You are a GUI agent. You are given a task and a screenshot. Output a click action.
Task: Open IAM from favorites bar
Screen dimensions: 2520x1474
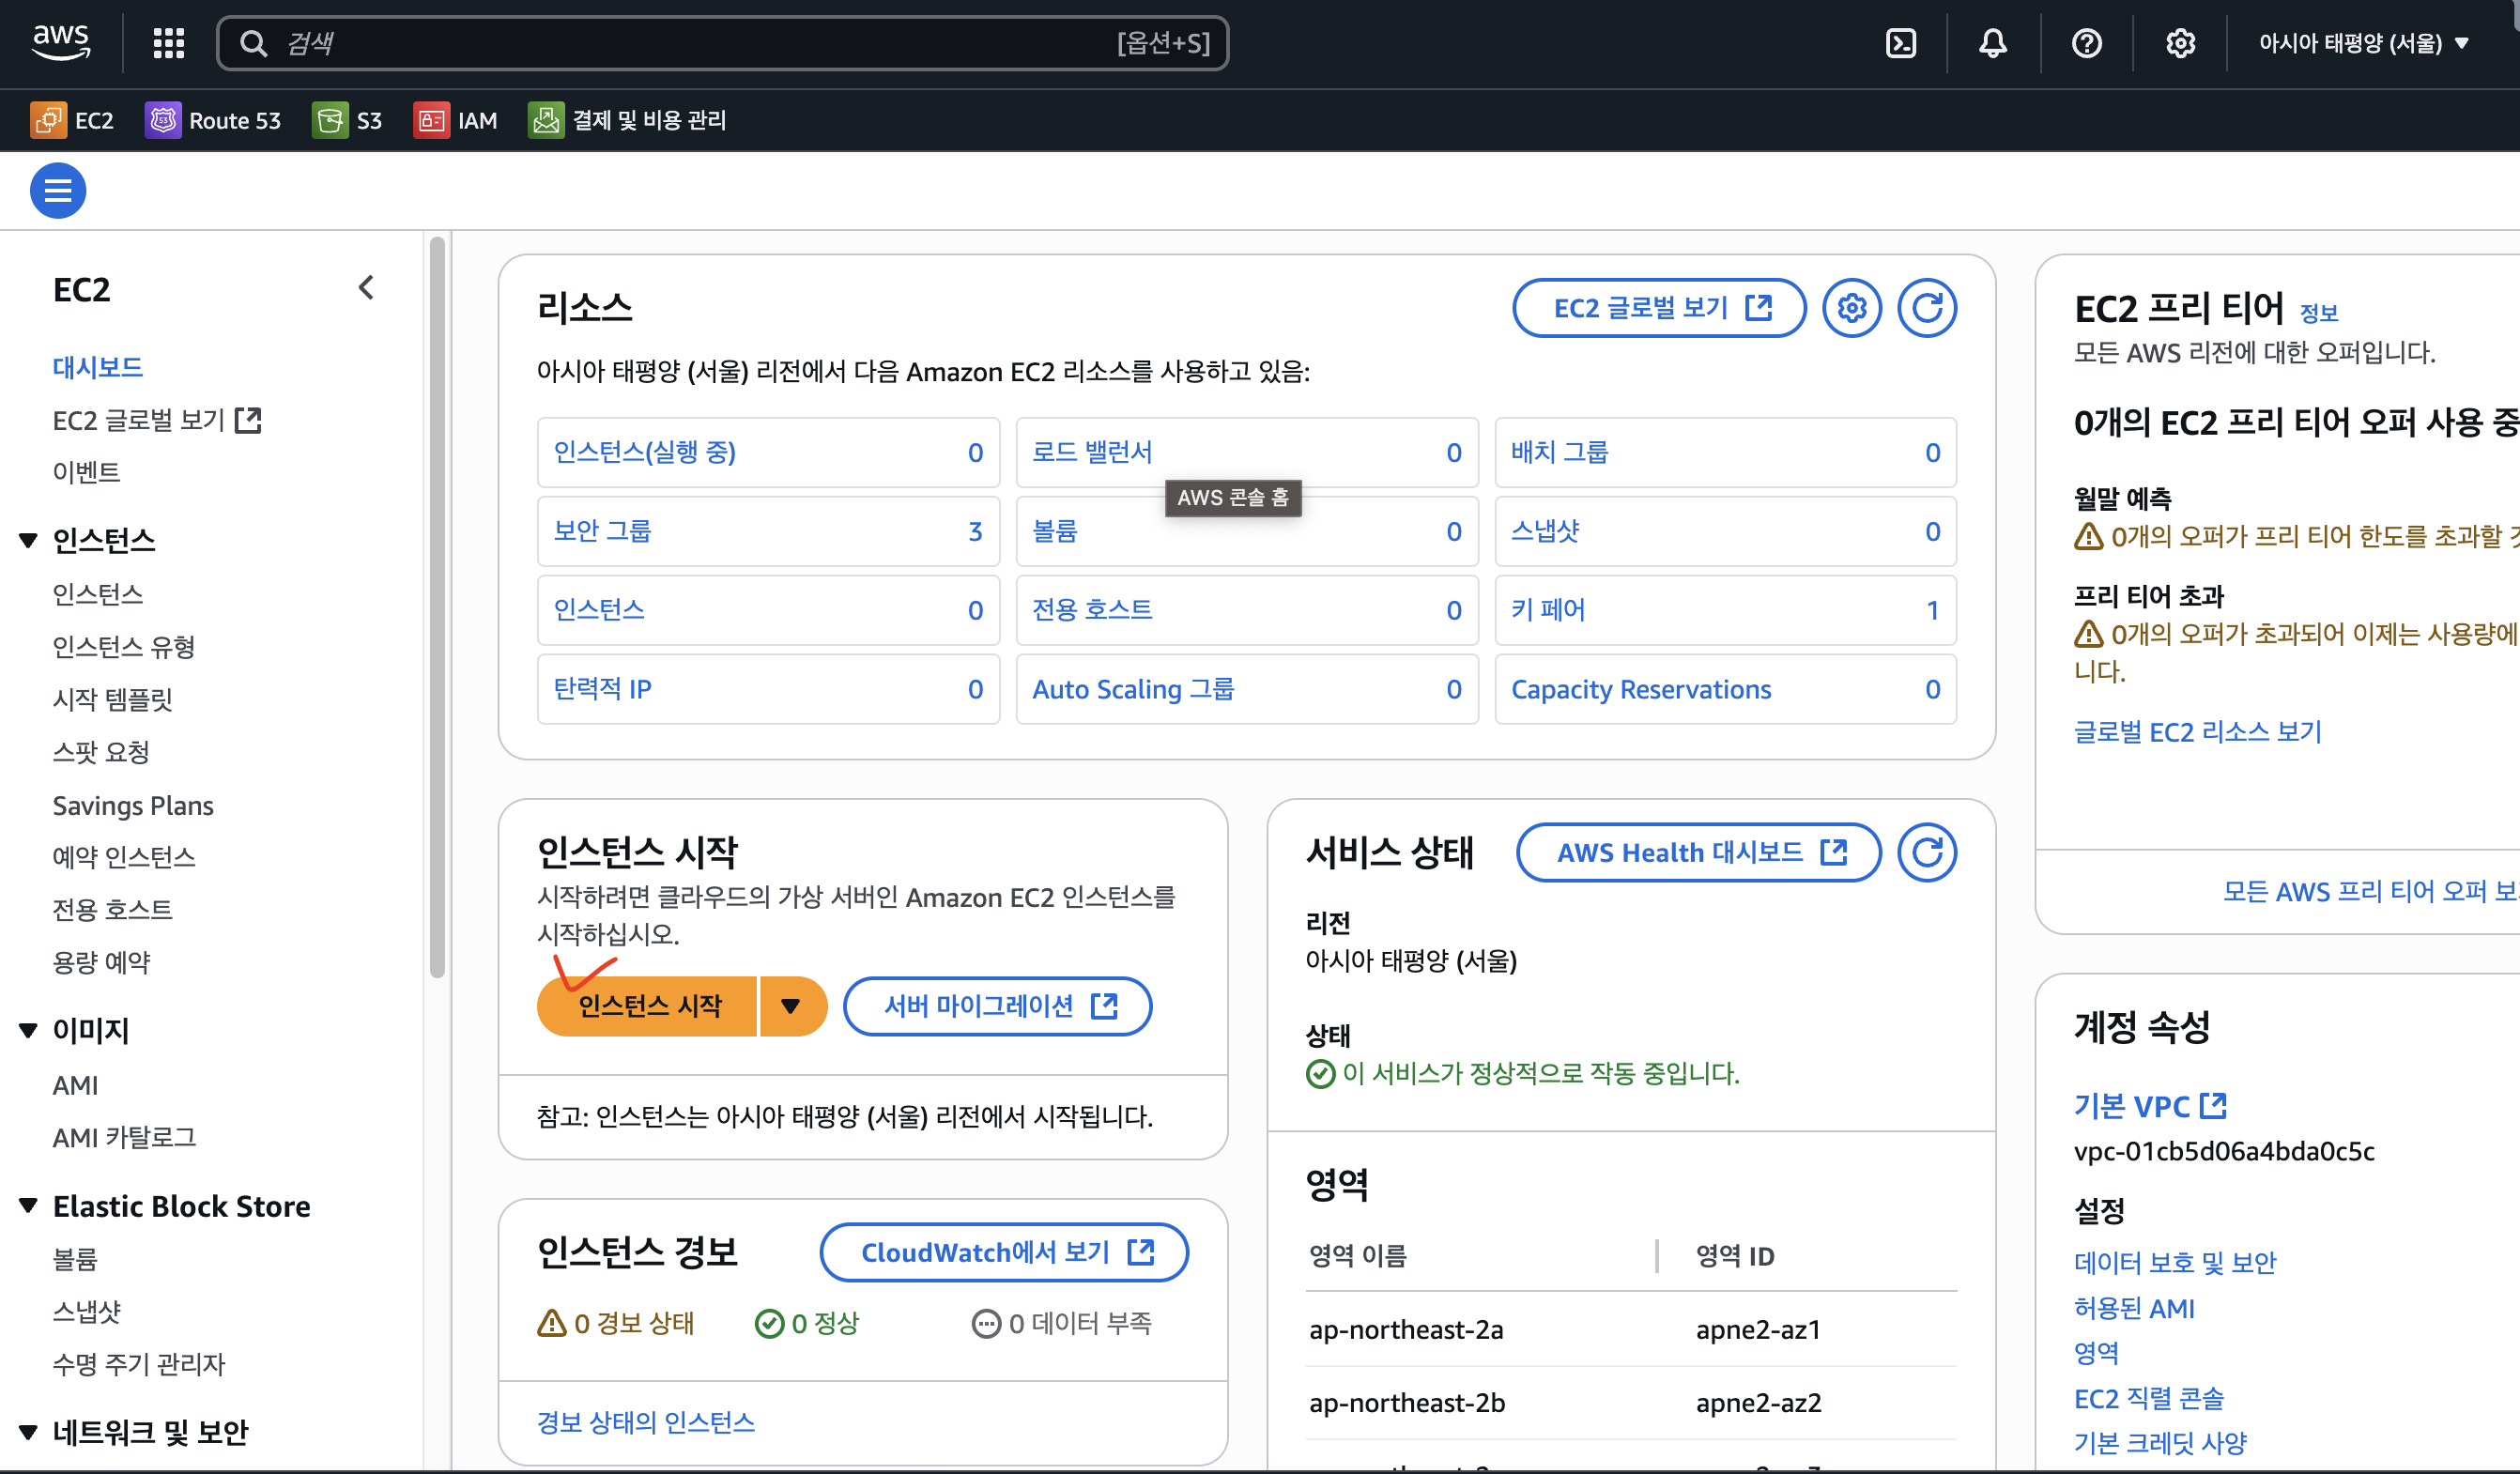[455, 120]
